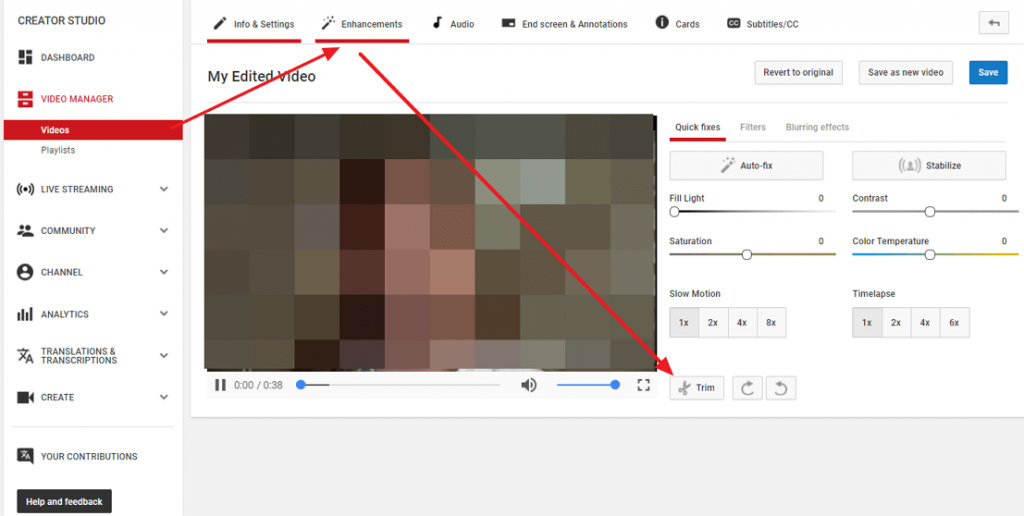Mute the video volume speaker icon

(x=529, y=385)
